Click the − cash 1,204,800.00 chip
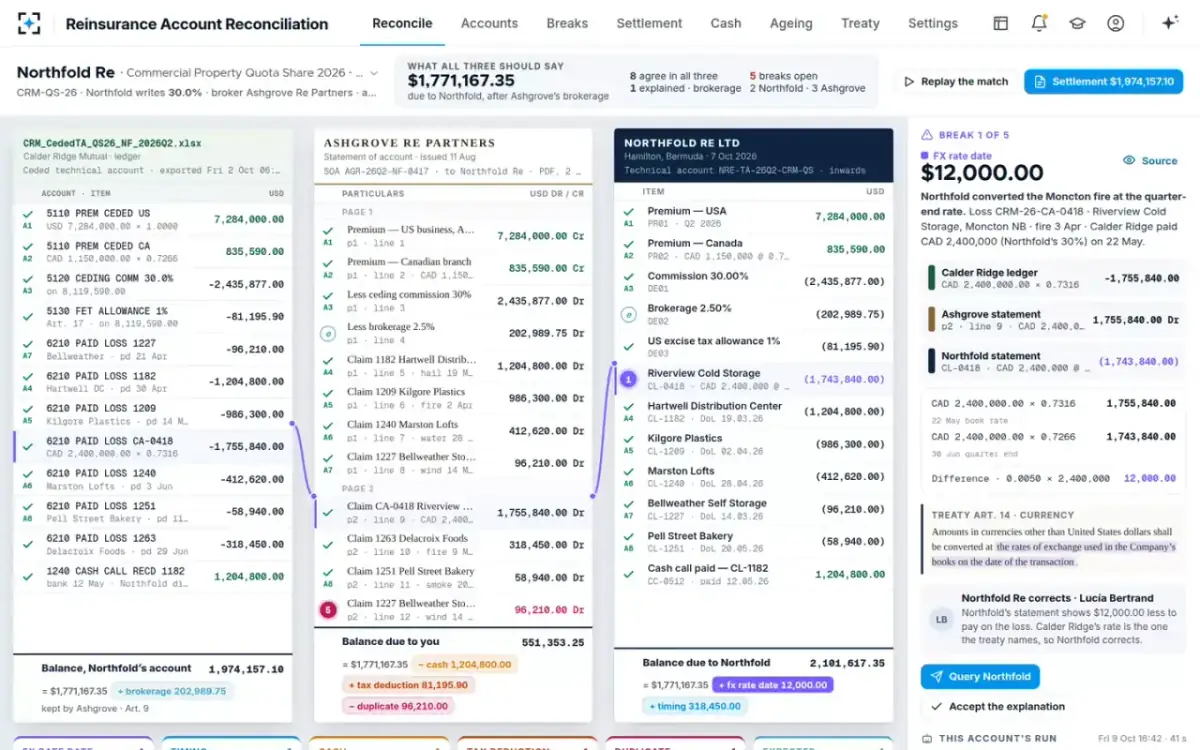 click(x=464, y=664)
